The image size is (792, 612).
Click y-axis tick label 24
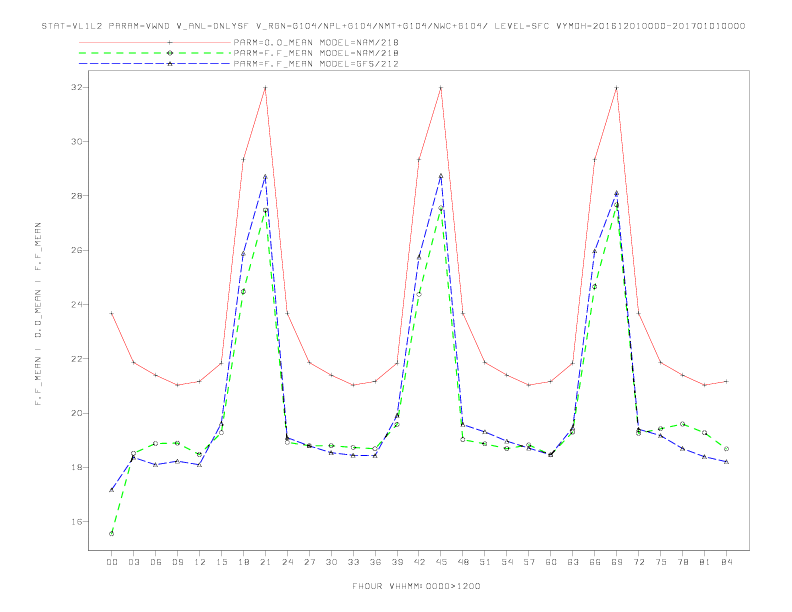pyautogui.click(x=76, y=304)
